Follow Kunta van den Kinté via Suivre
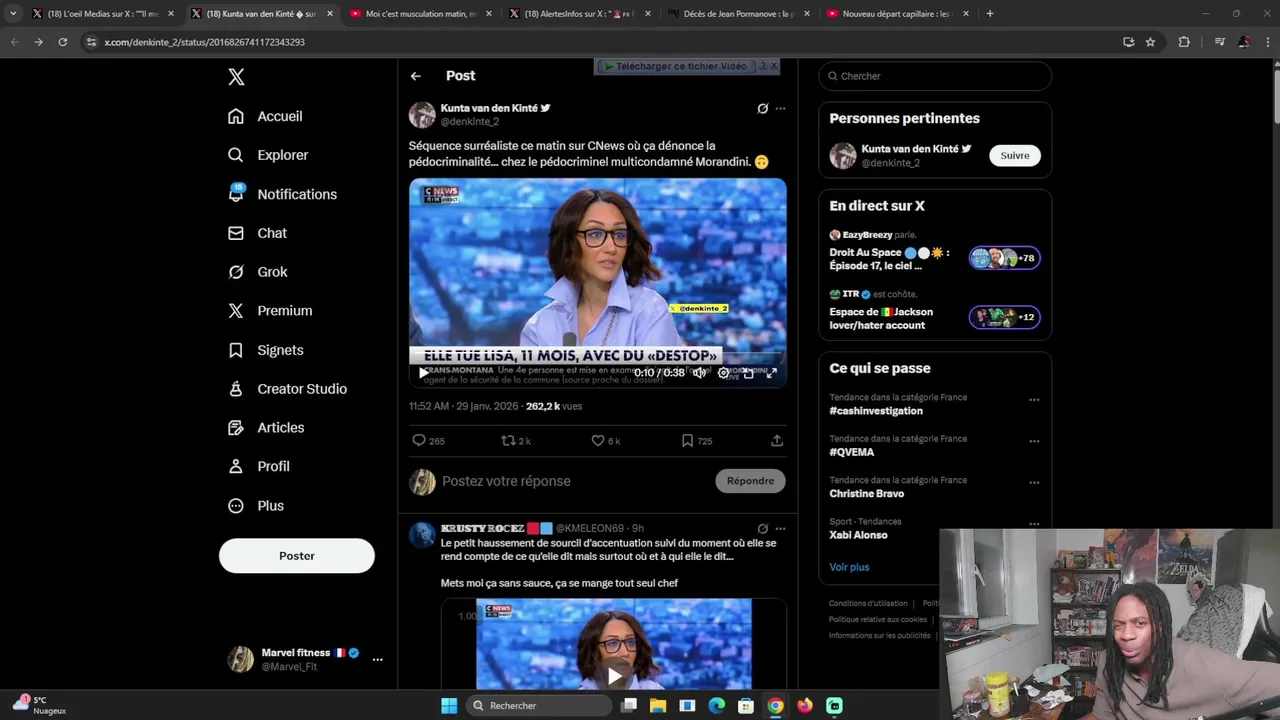1280x720 pixels. click(x=1015, y=156)
